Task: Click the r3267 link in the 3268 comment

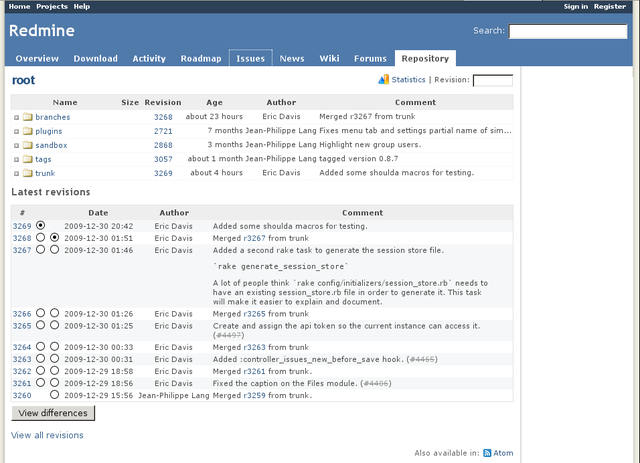Action: tap(254, 238)
